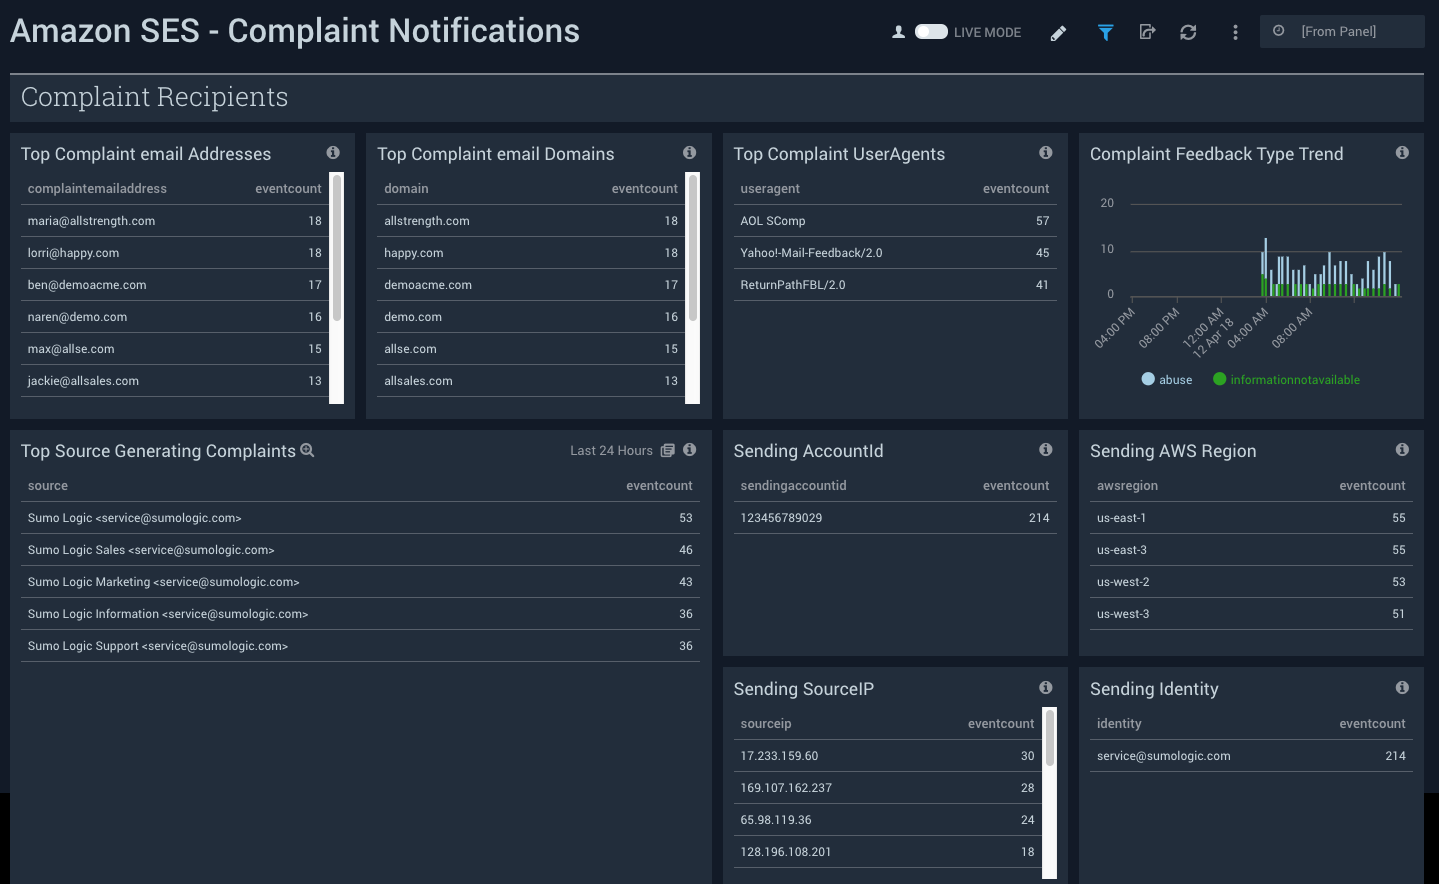The height and width of the screenshot is (884, 1439).
Task: Click the share dashboard icon
Action: point(1147,33)
